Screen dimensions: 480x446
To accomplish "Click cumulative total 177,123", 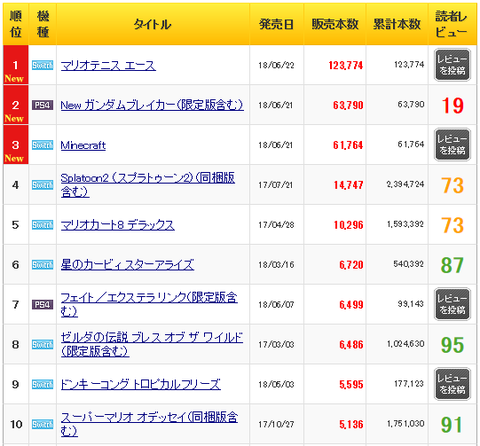I will point(409,384).
